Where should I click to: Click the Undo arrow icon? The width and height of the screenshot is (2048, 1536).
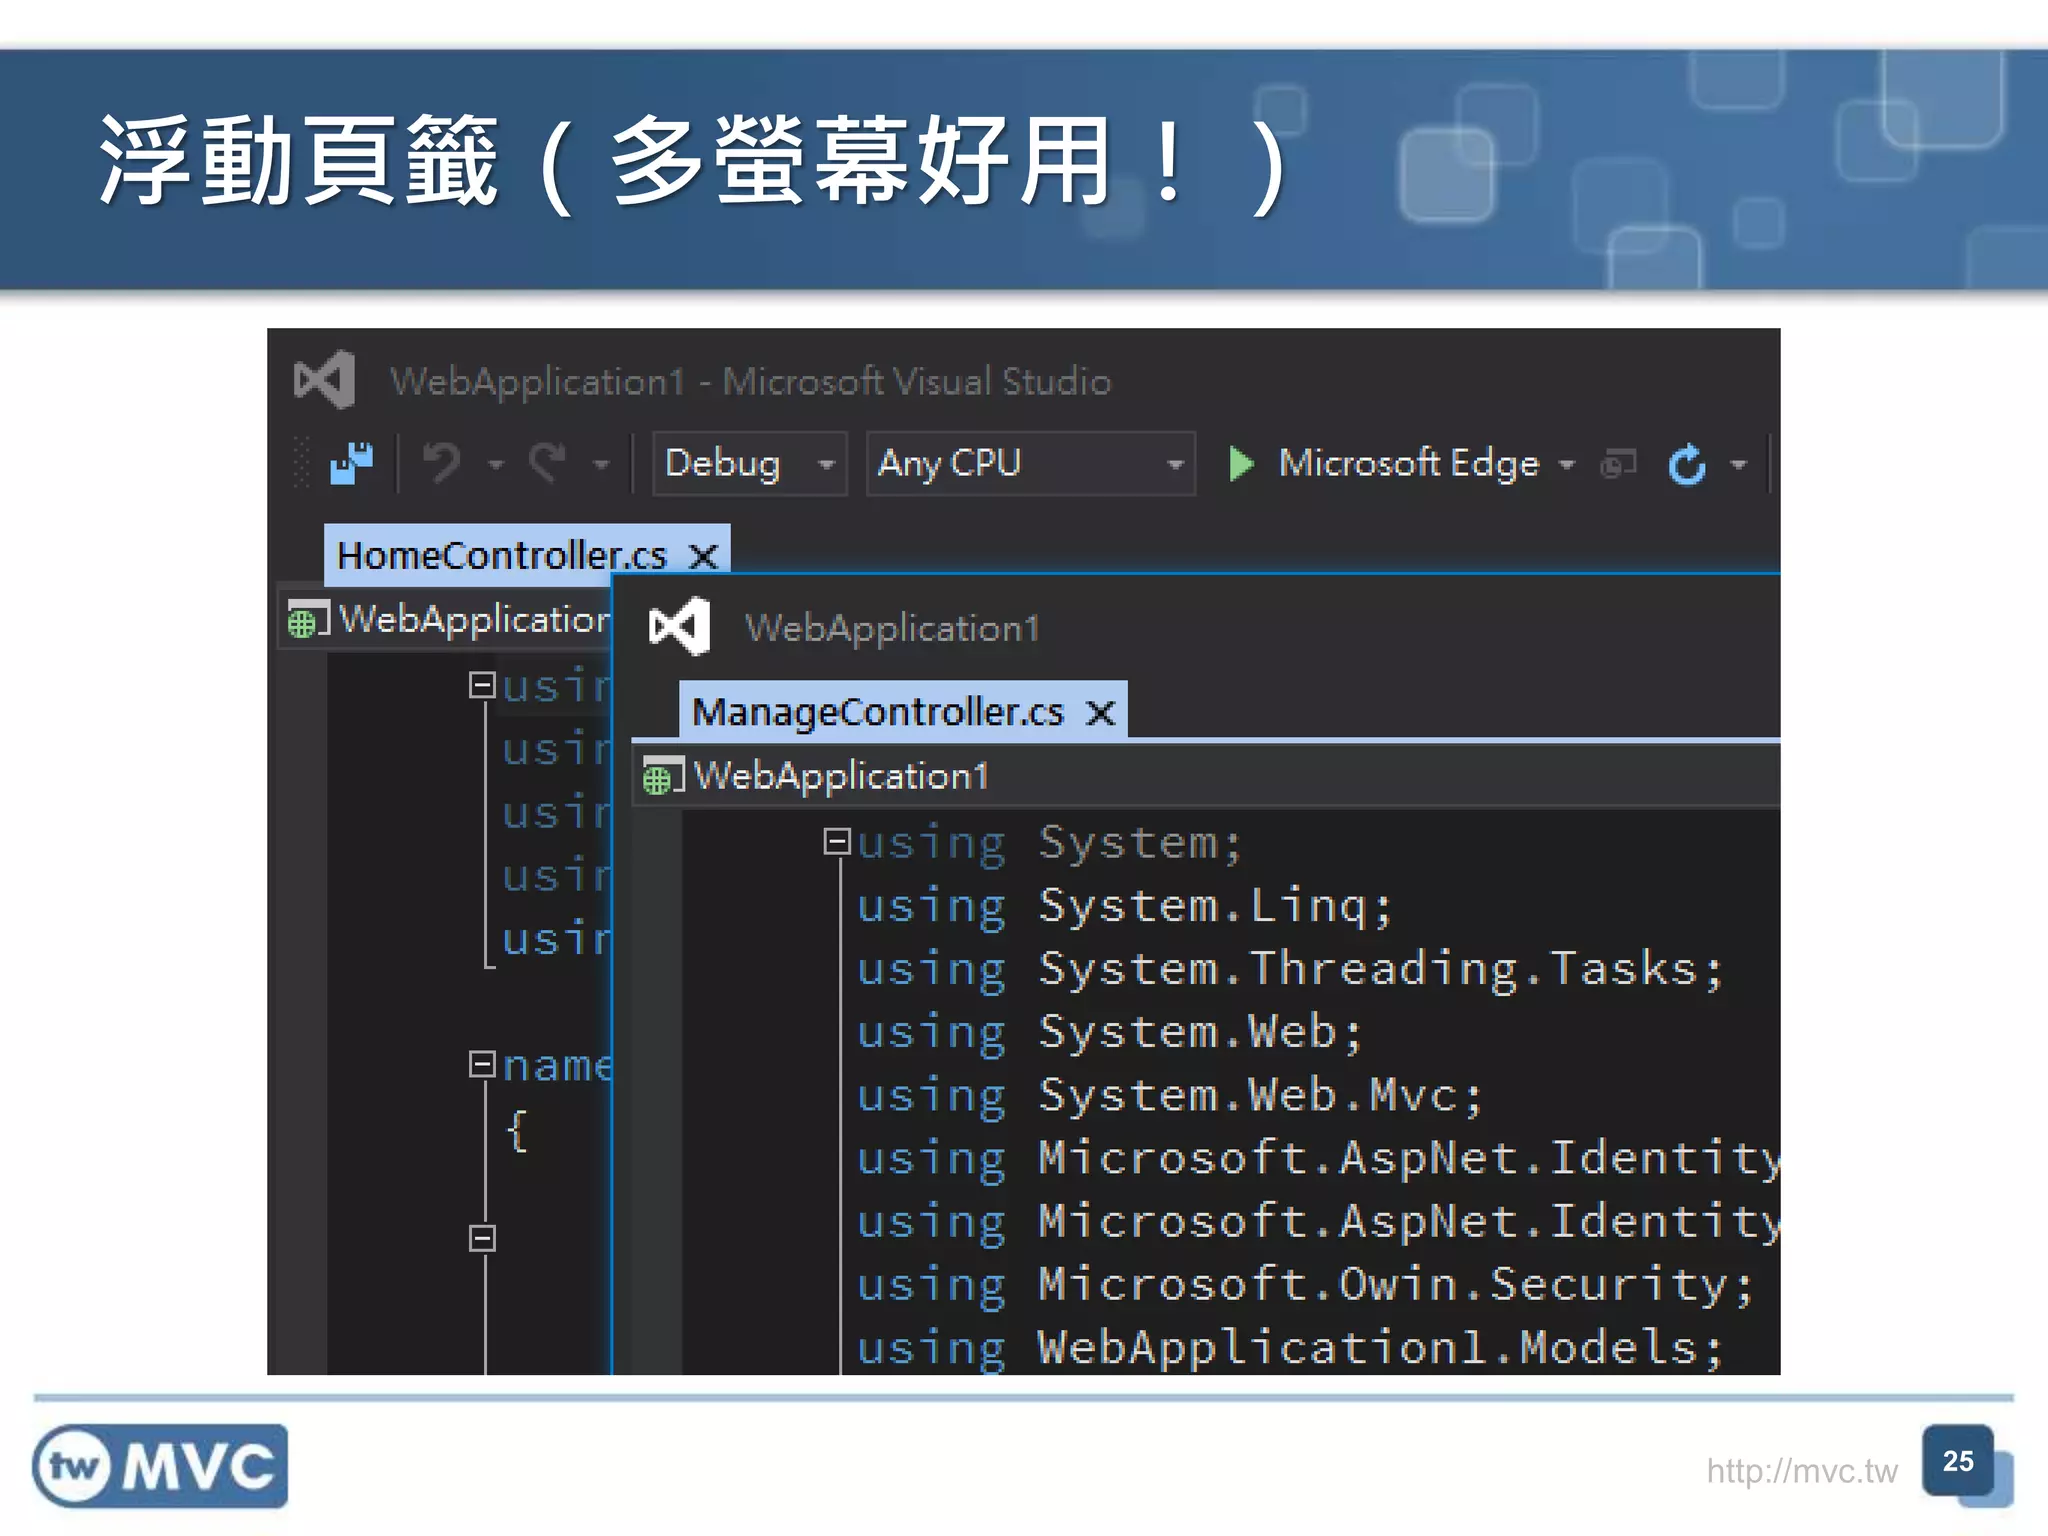click(x=441, y=463)
